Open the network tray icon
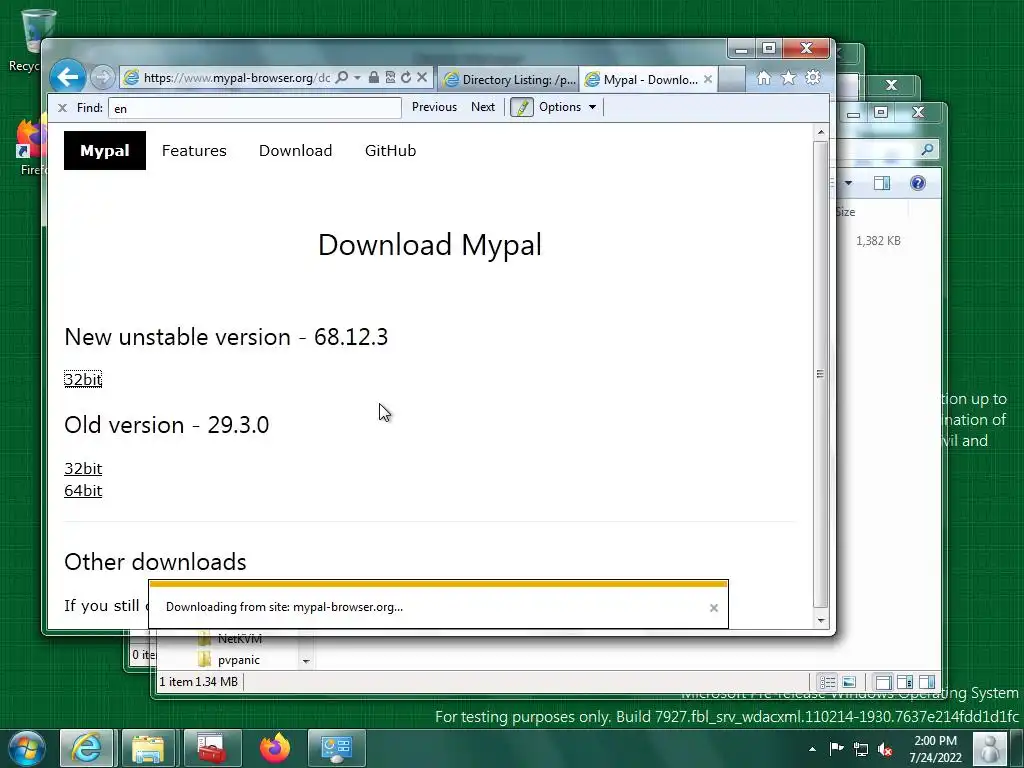The width and height of the screenshot is (1024, 768). pos(861,749)
